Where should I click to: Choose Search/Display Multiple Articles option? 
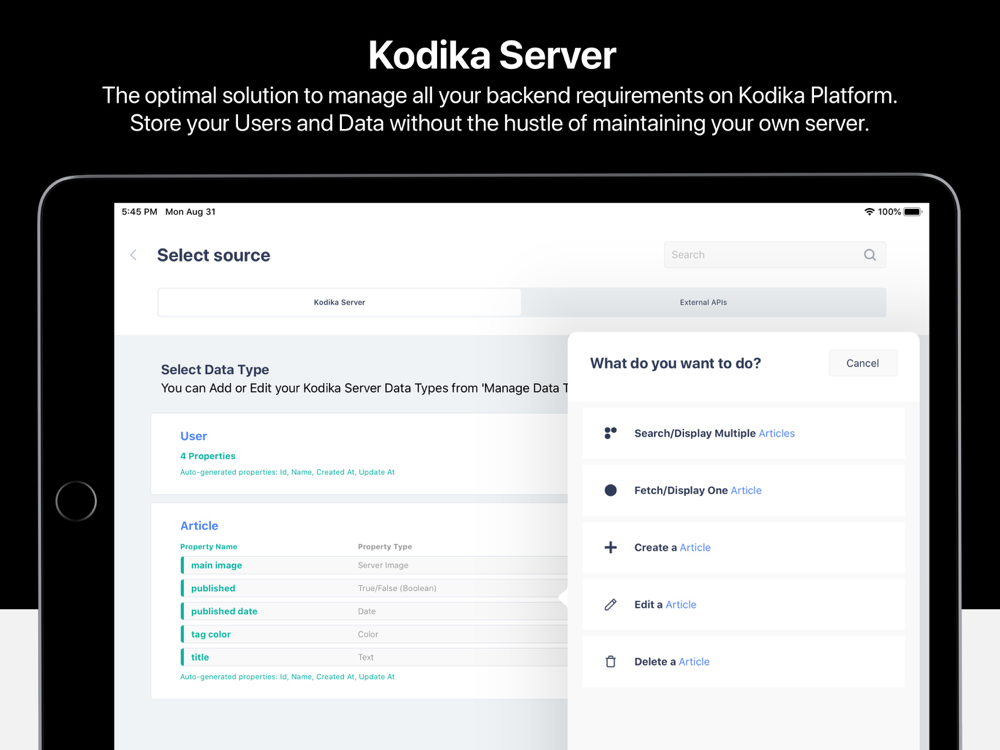point(743,433)
